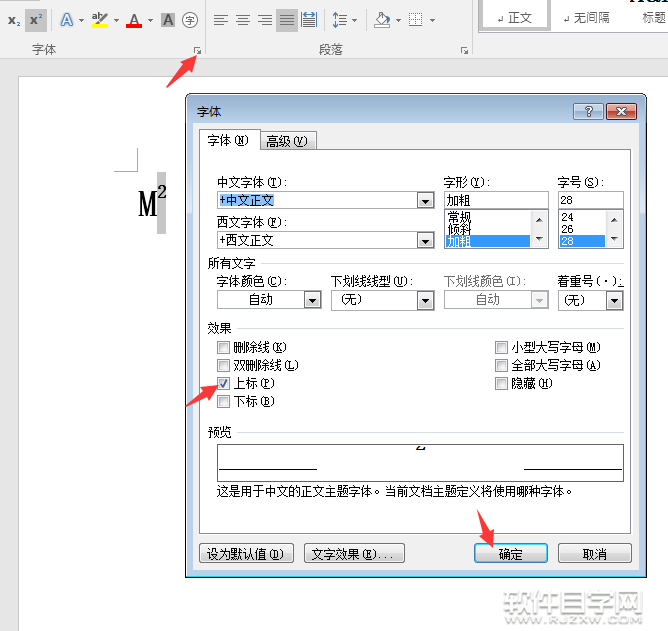This screenshot has height=631, width=668.
Task: Apply the 正文 style
Action: coord(515,17)
